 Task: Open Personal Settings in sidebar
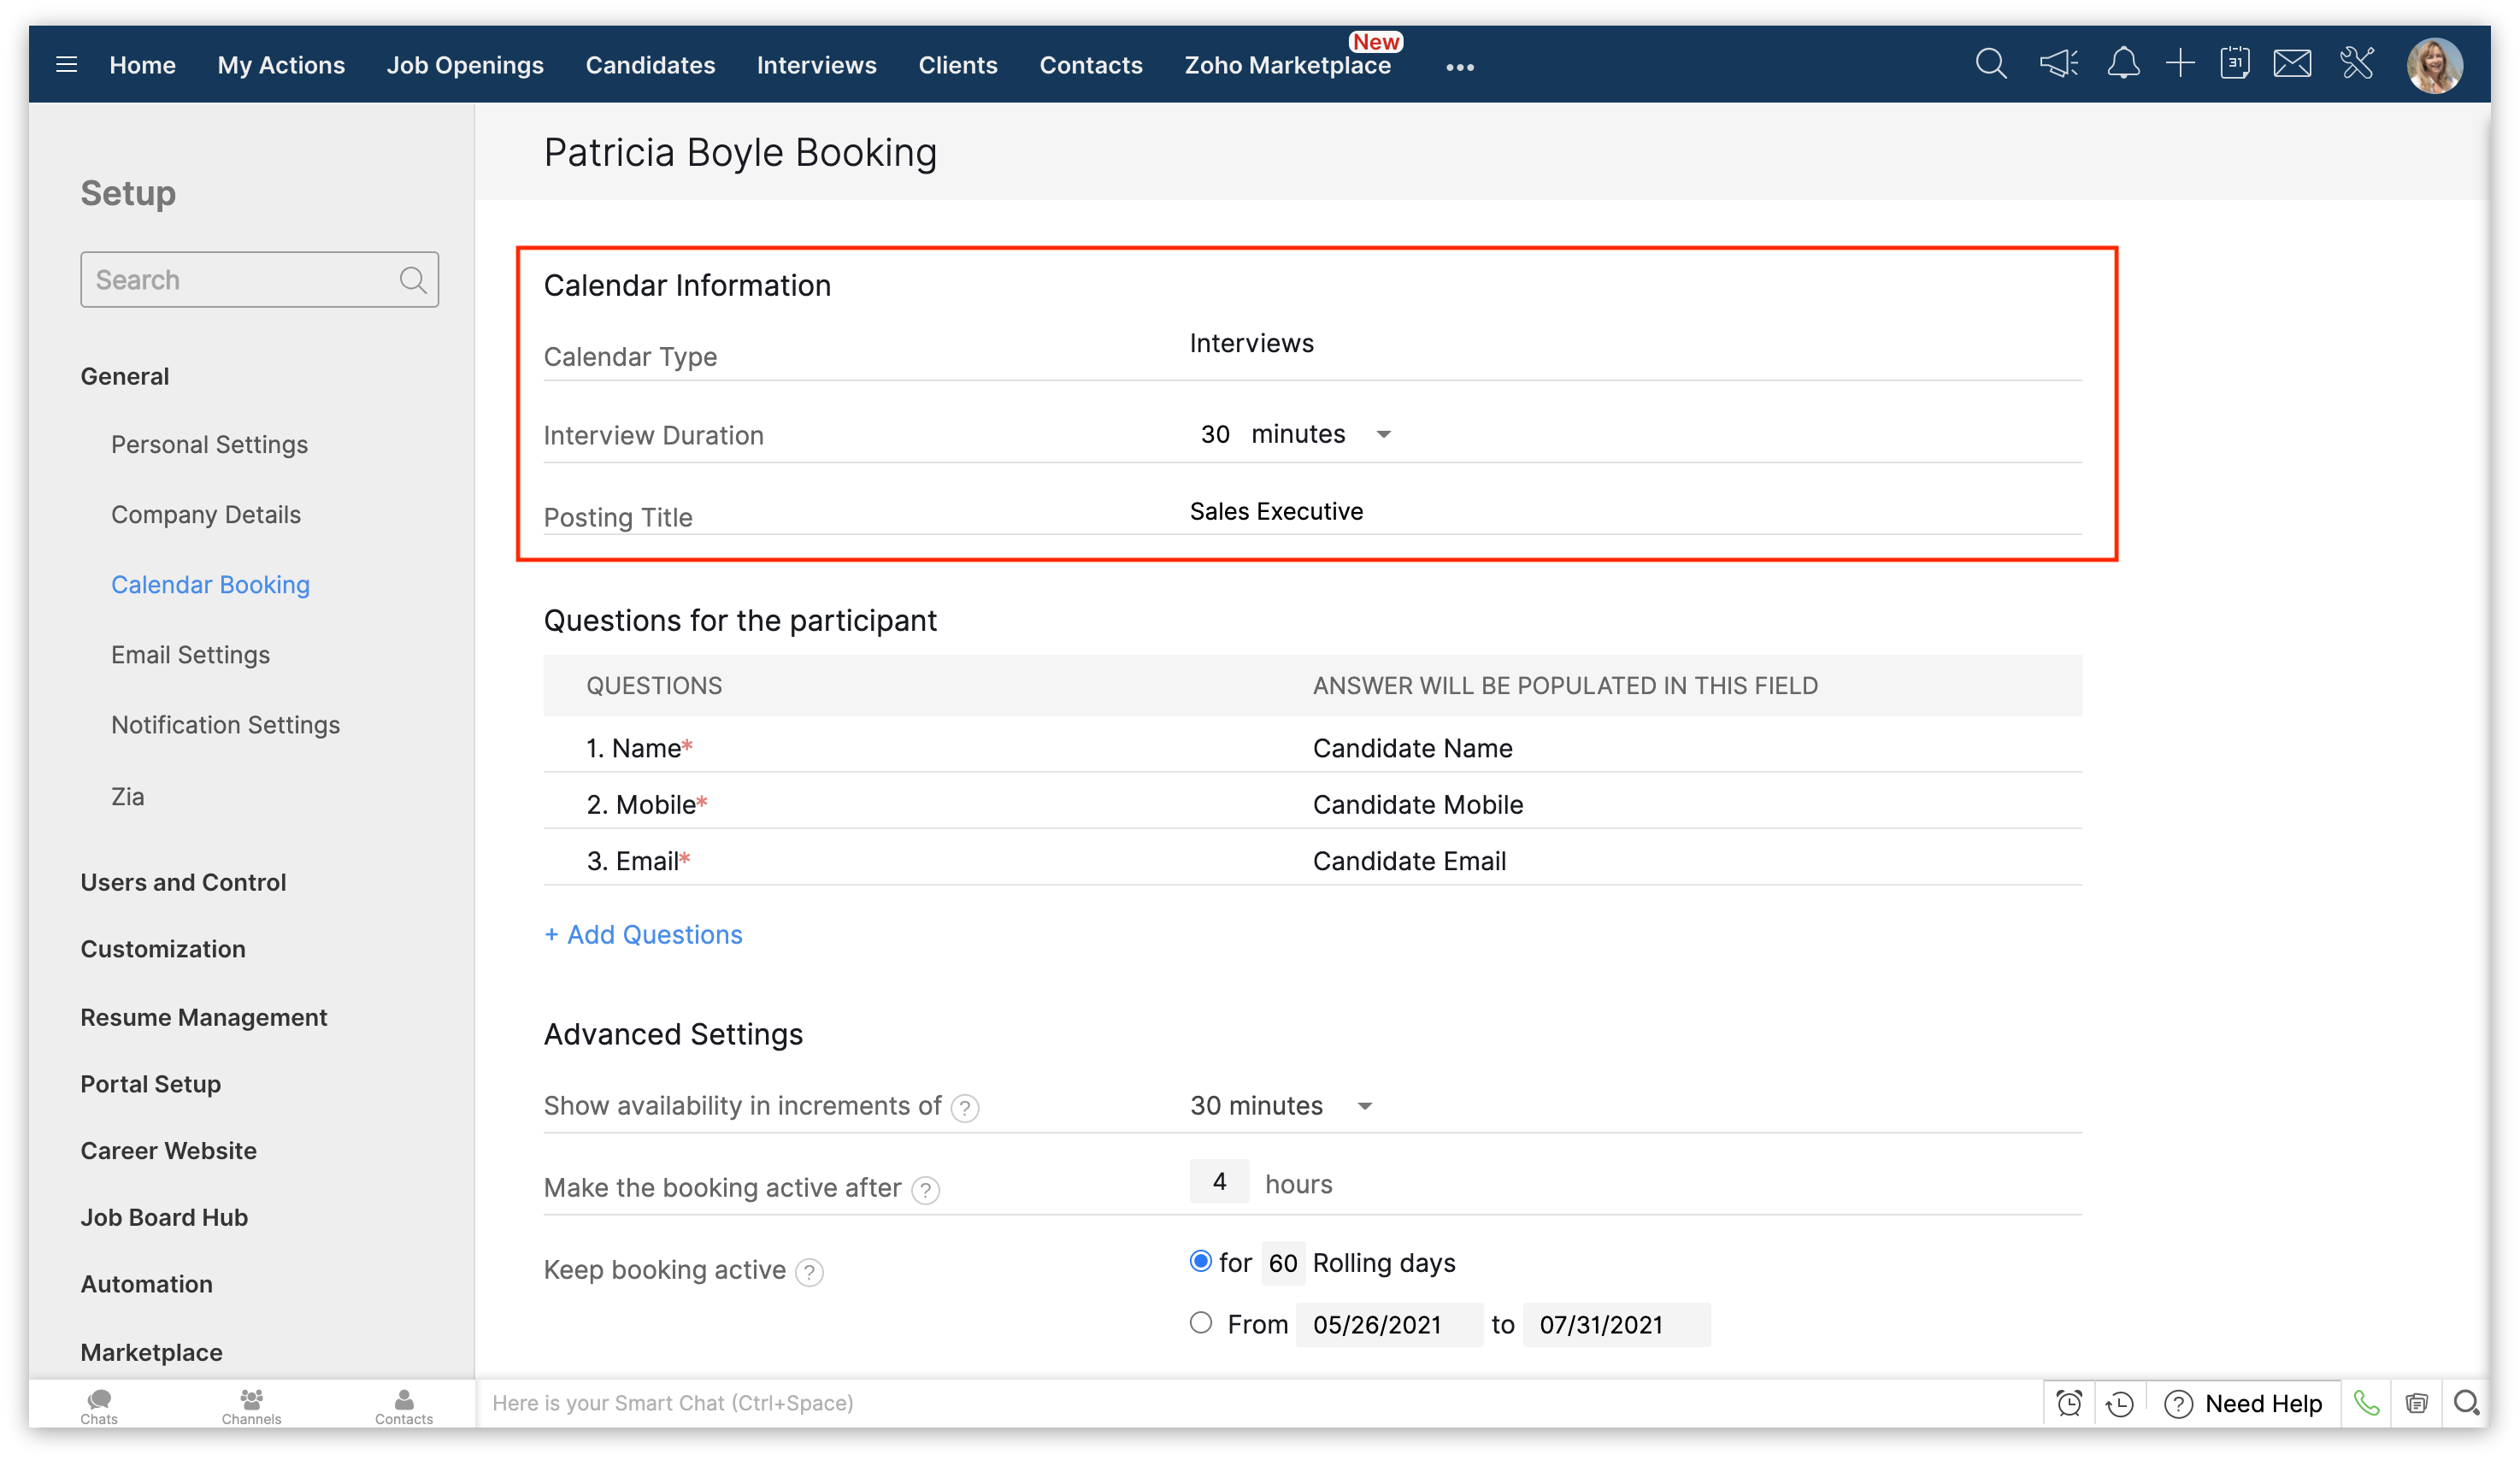tap(209, 444)
